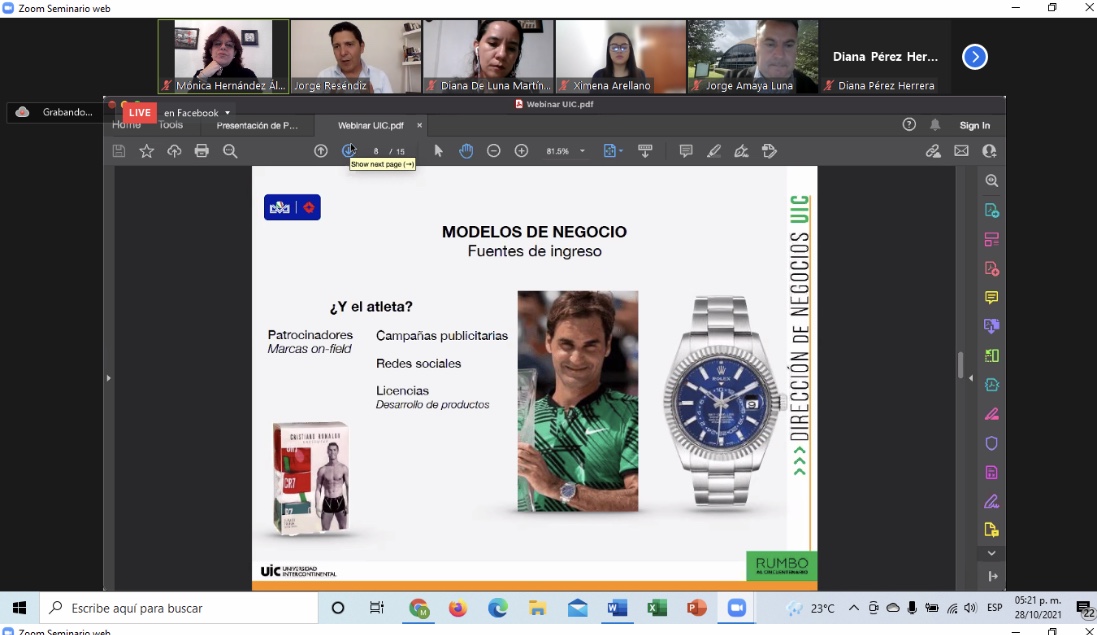This screenshot has width=1097, height=635.
Task: Activate the Hand pan tool
Action: 466,151
